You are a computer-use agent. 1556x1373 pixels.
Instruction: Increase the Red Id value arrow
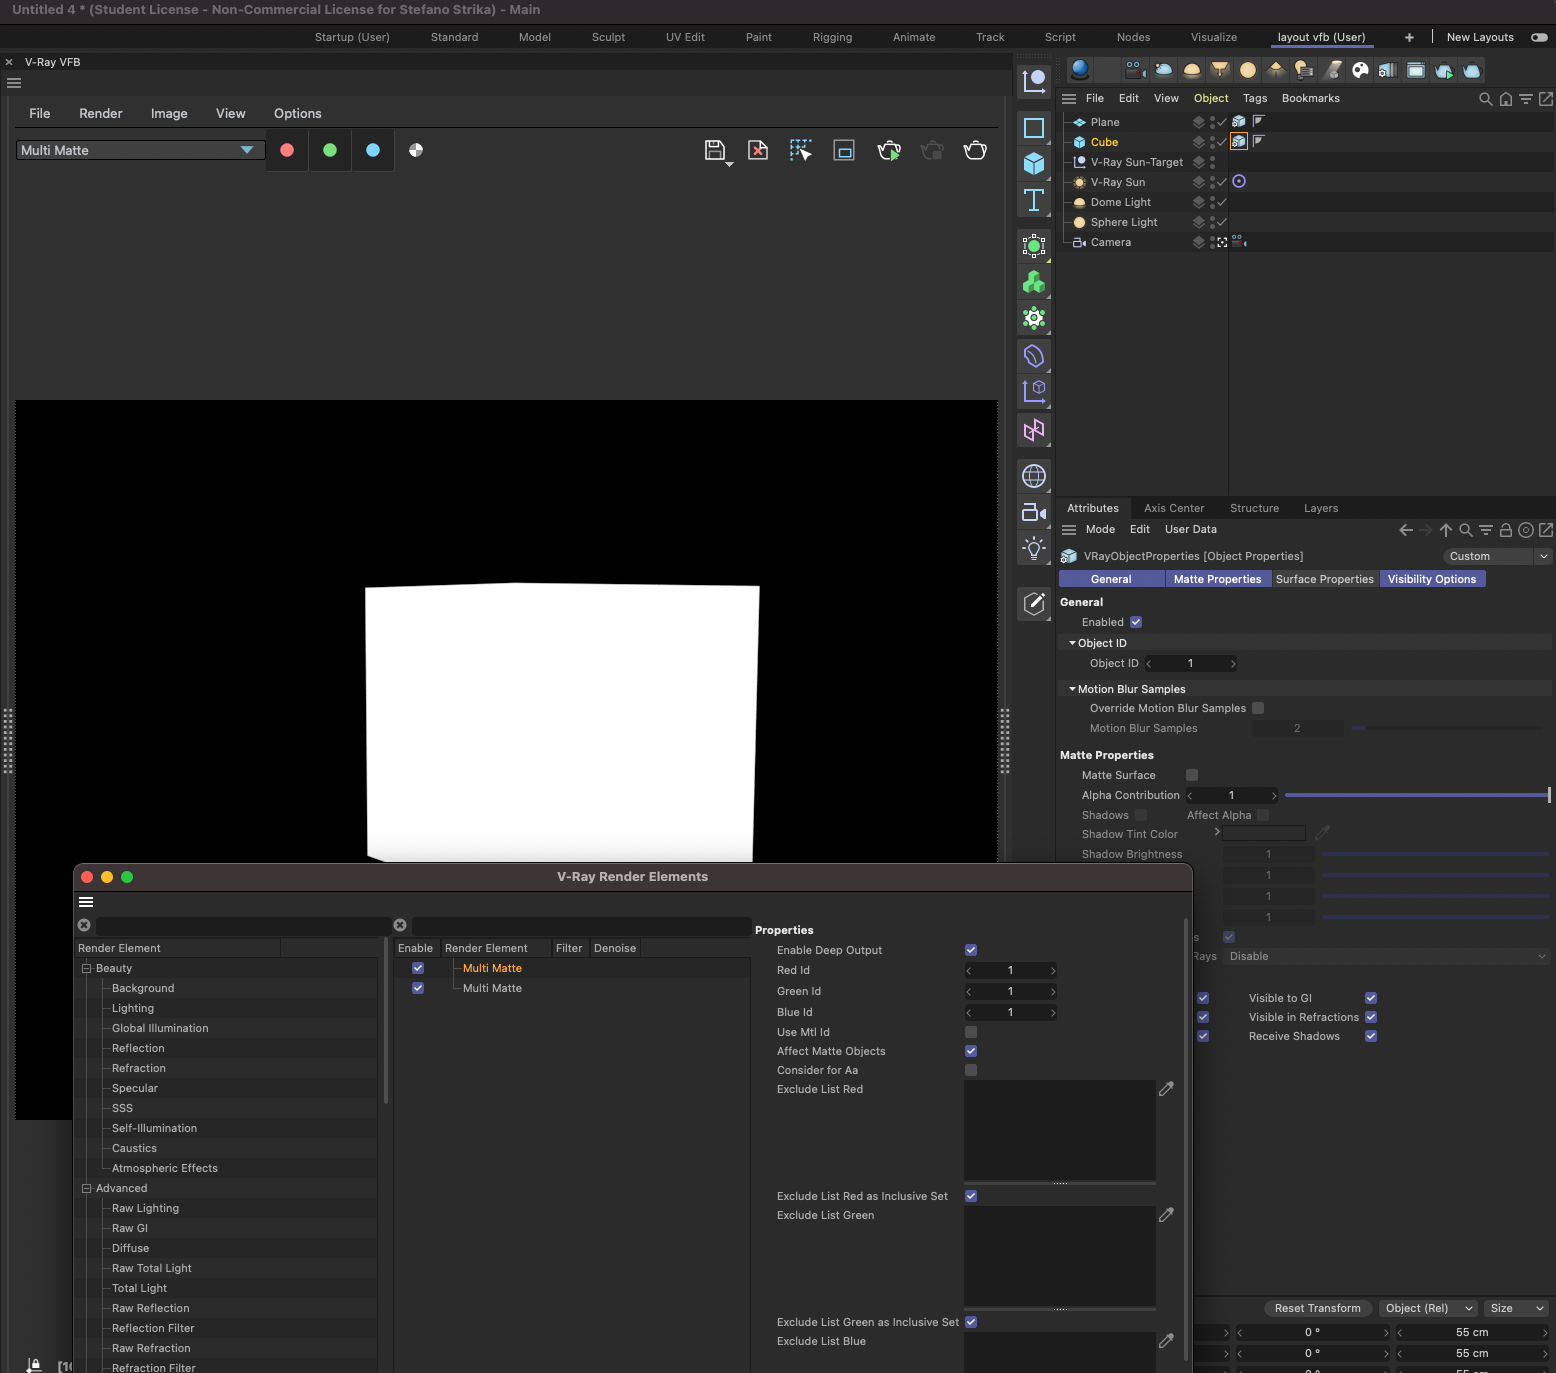coord(1053,971)
